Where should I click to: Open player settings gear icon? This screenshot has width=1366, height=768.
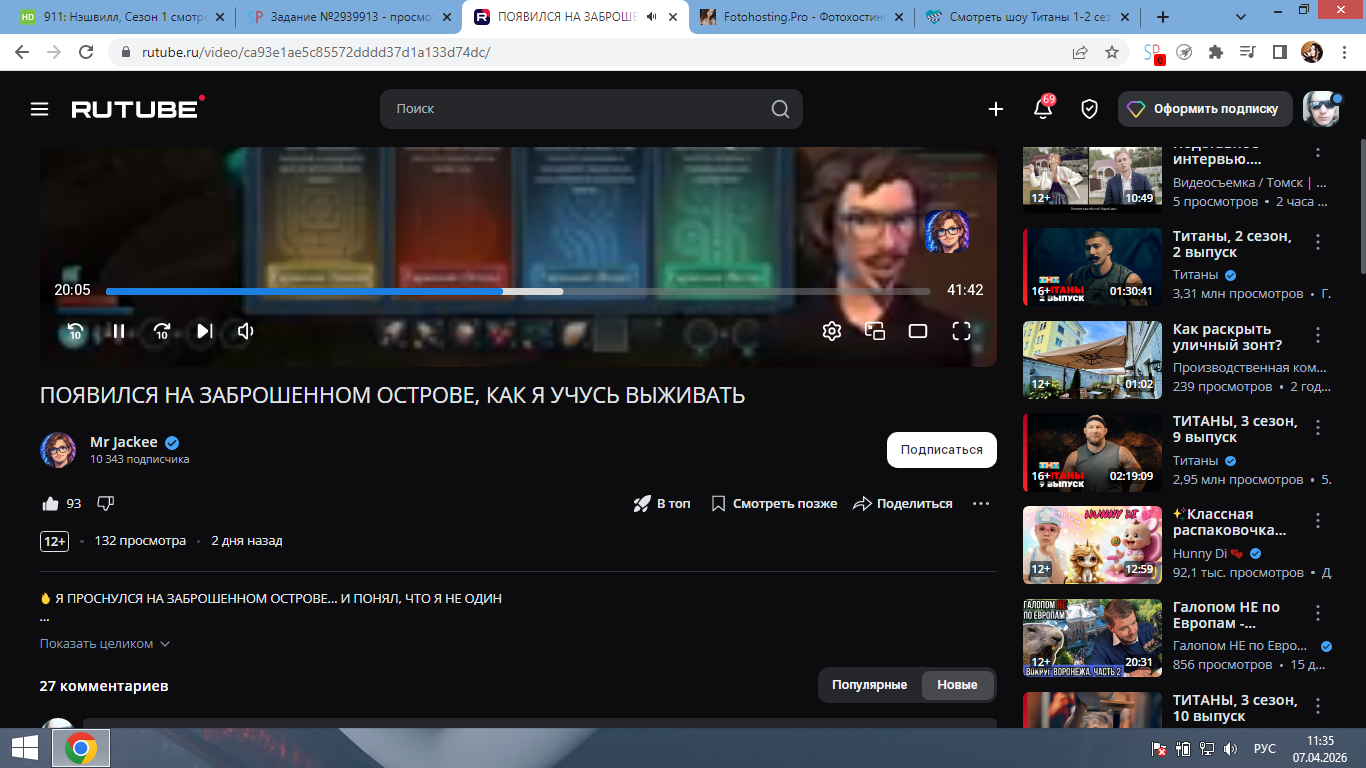[831, 331]
